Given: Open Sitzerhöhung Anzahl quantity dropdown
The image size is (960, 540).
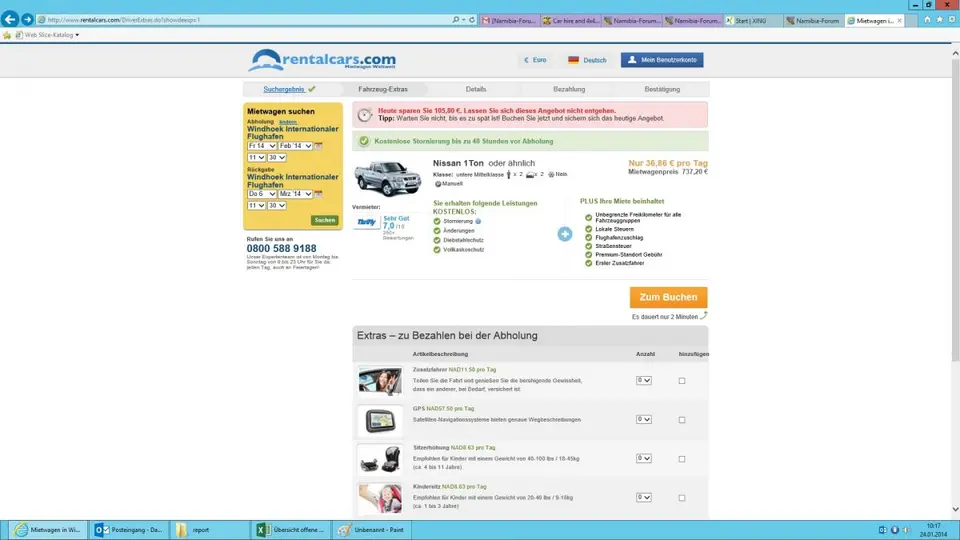Looking at the screenshot, I should tap(643, 458).
